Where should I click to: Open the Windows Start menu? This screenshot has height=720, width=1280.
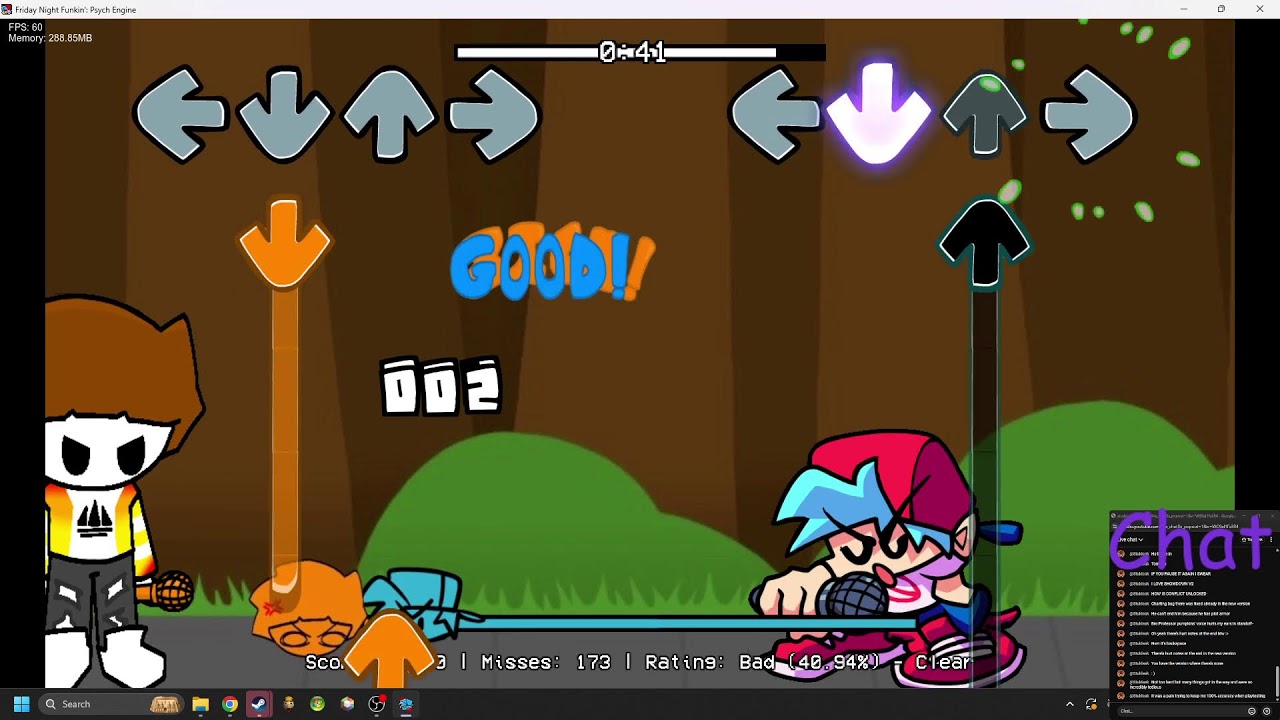click(x=21, y=704)
